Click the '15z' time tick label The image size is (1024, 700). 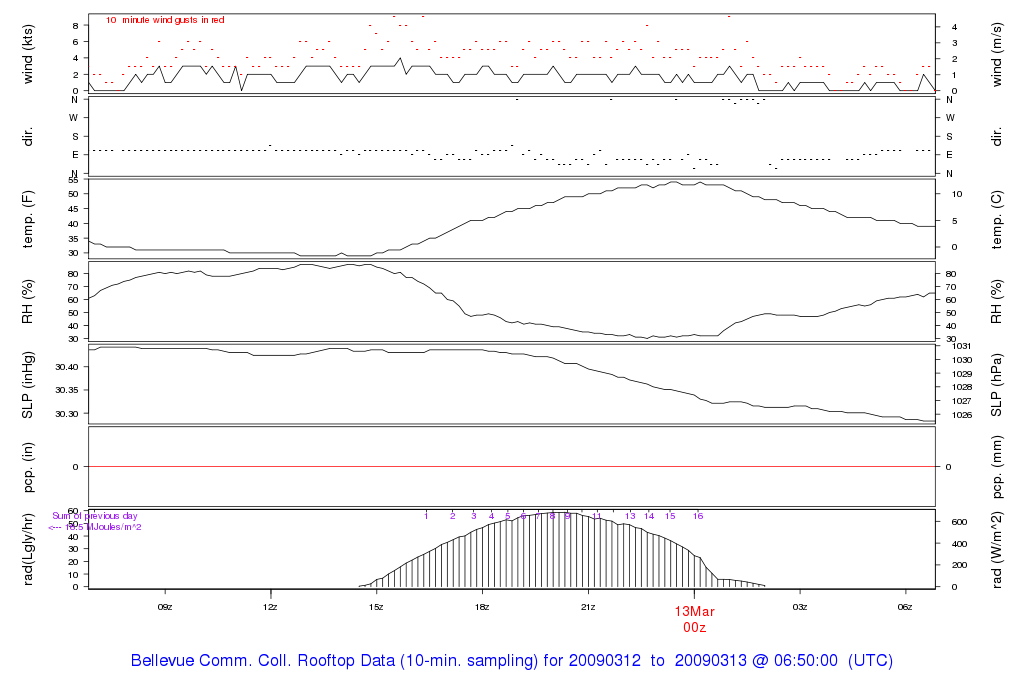point(376,607)
